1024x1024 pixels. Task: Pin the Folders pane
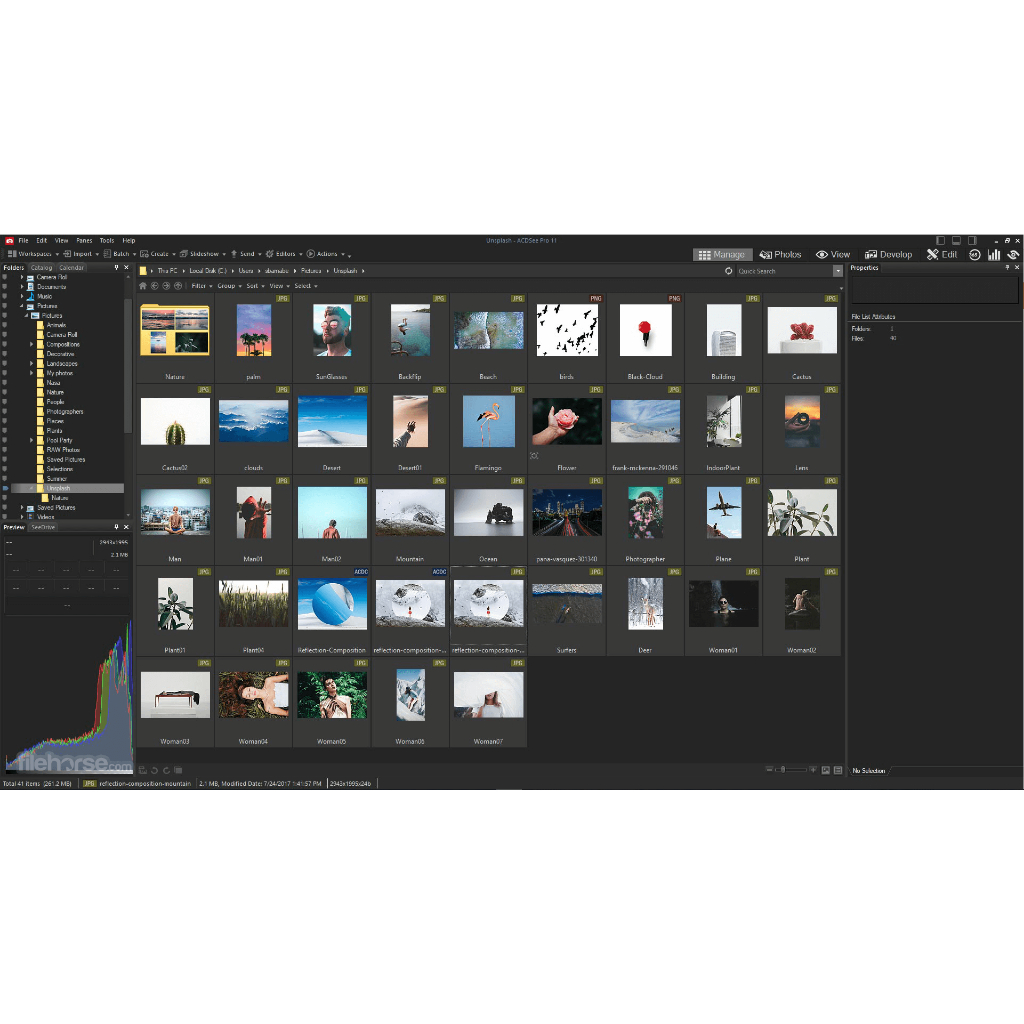point(116,268)
